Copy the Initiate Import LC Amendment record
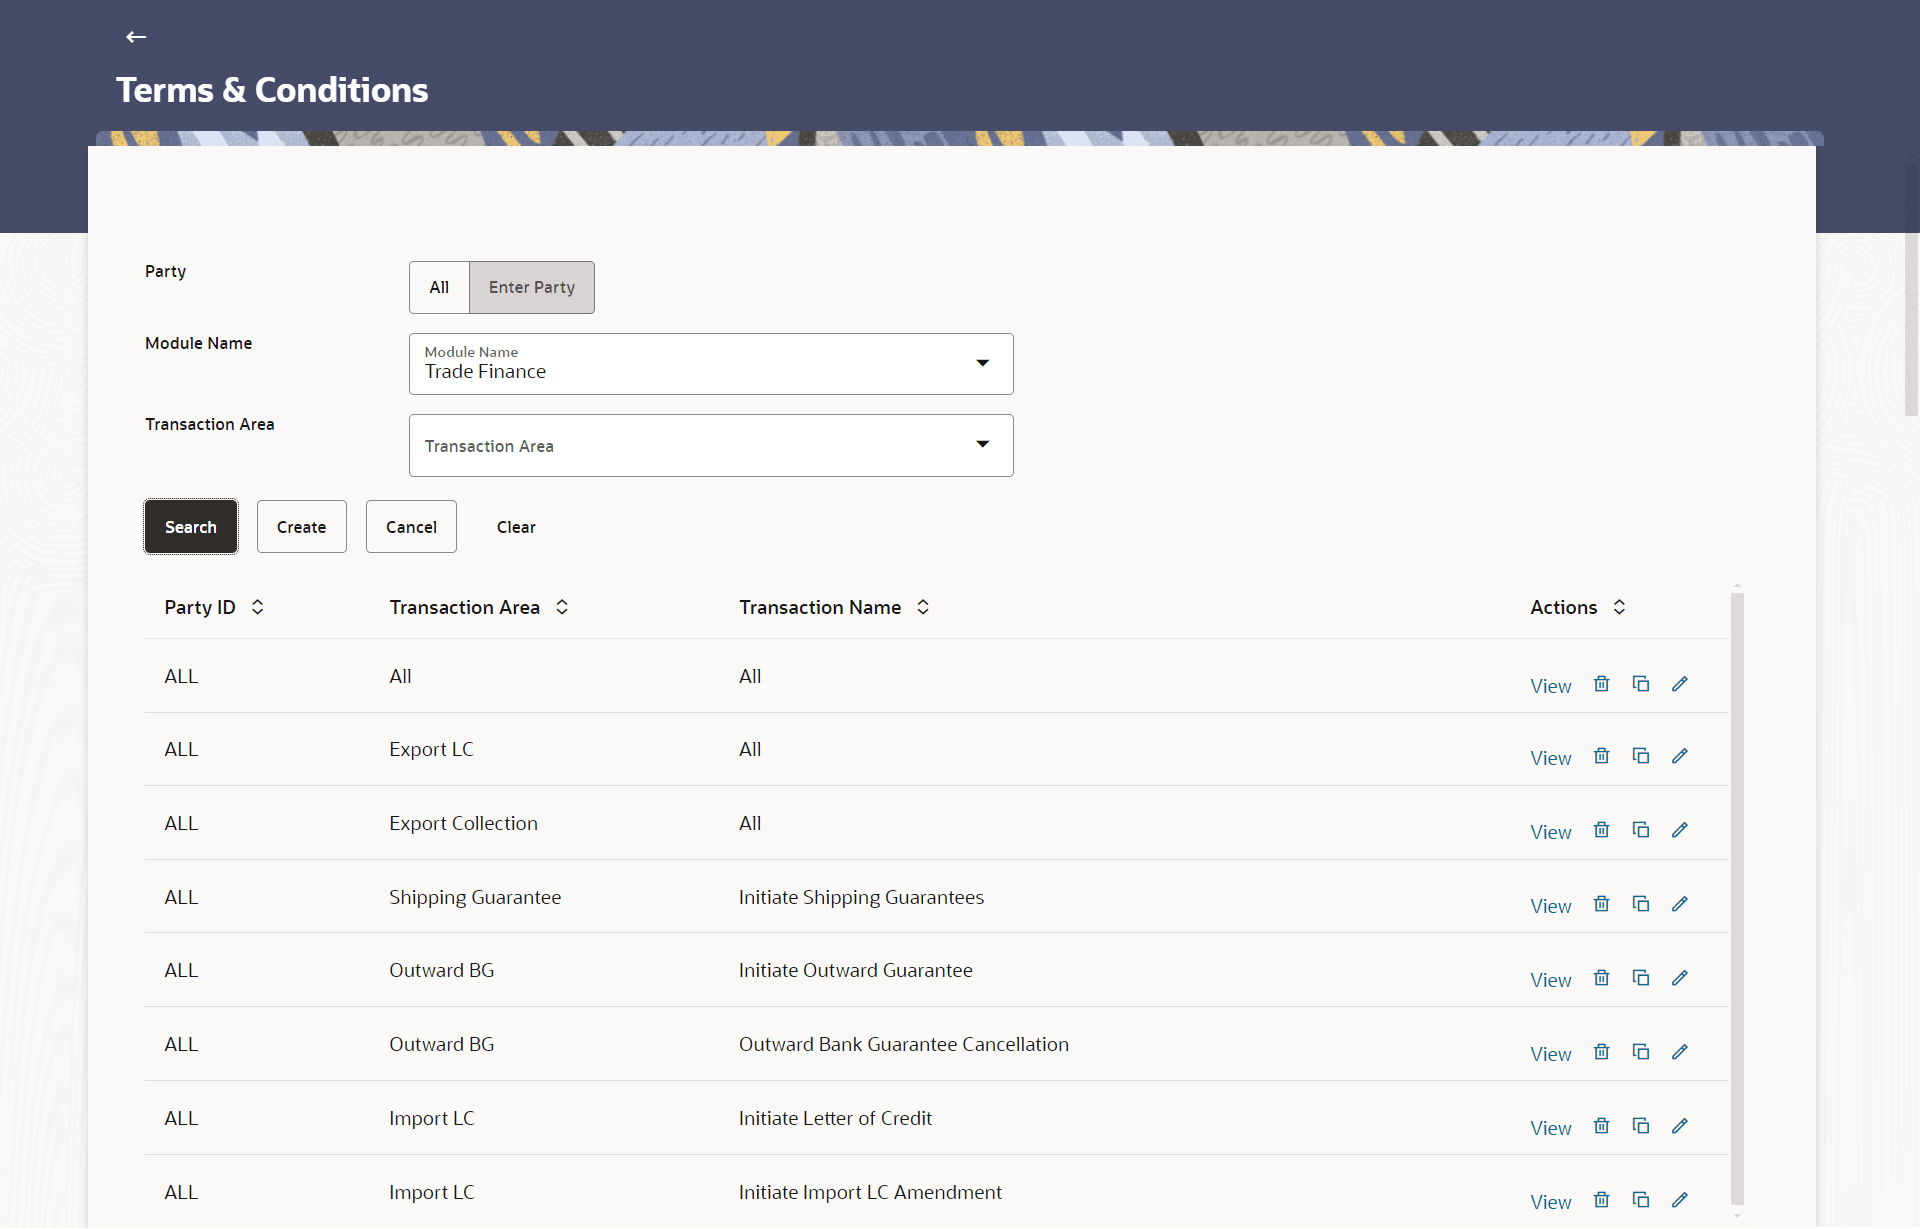 (x=1641, y=1200)
